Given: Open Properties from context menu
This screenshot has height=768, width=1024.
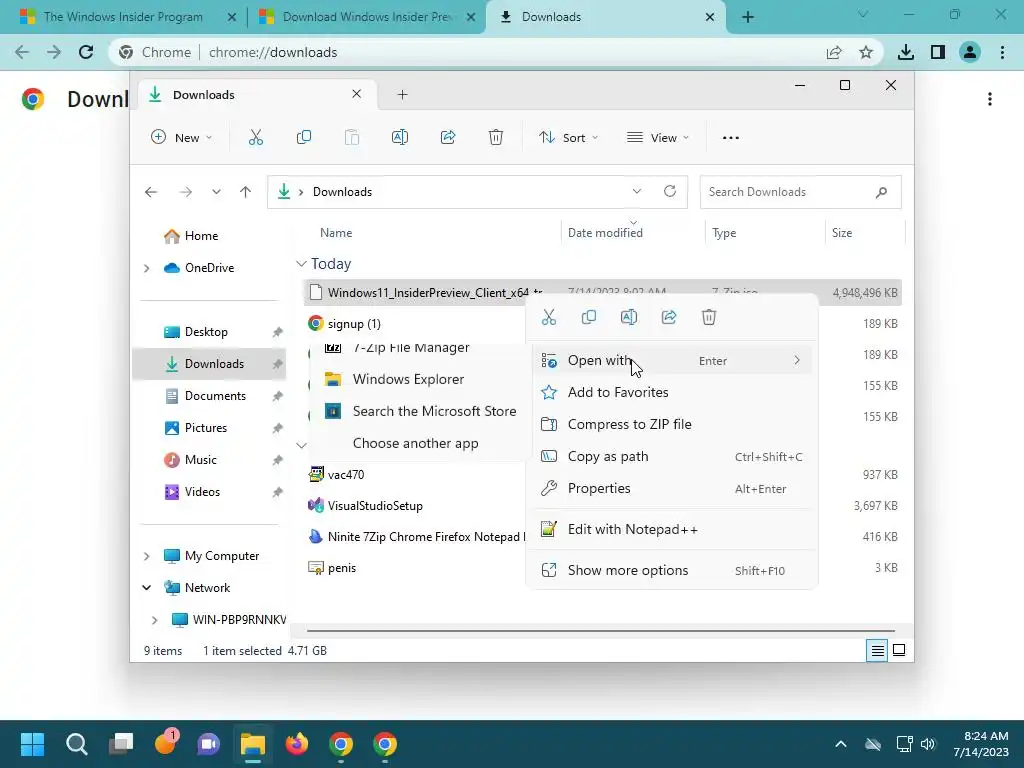Looking at the screenshot, I should point(671,488).
